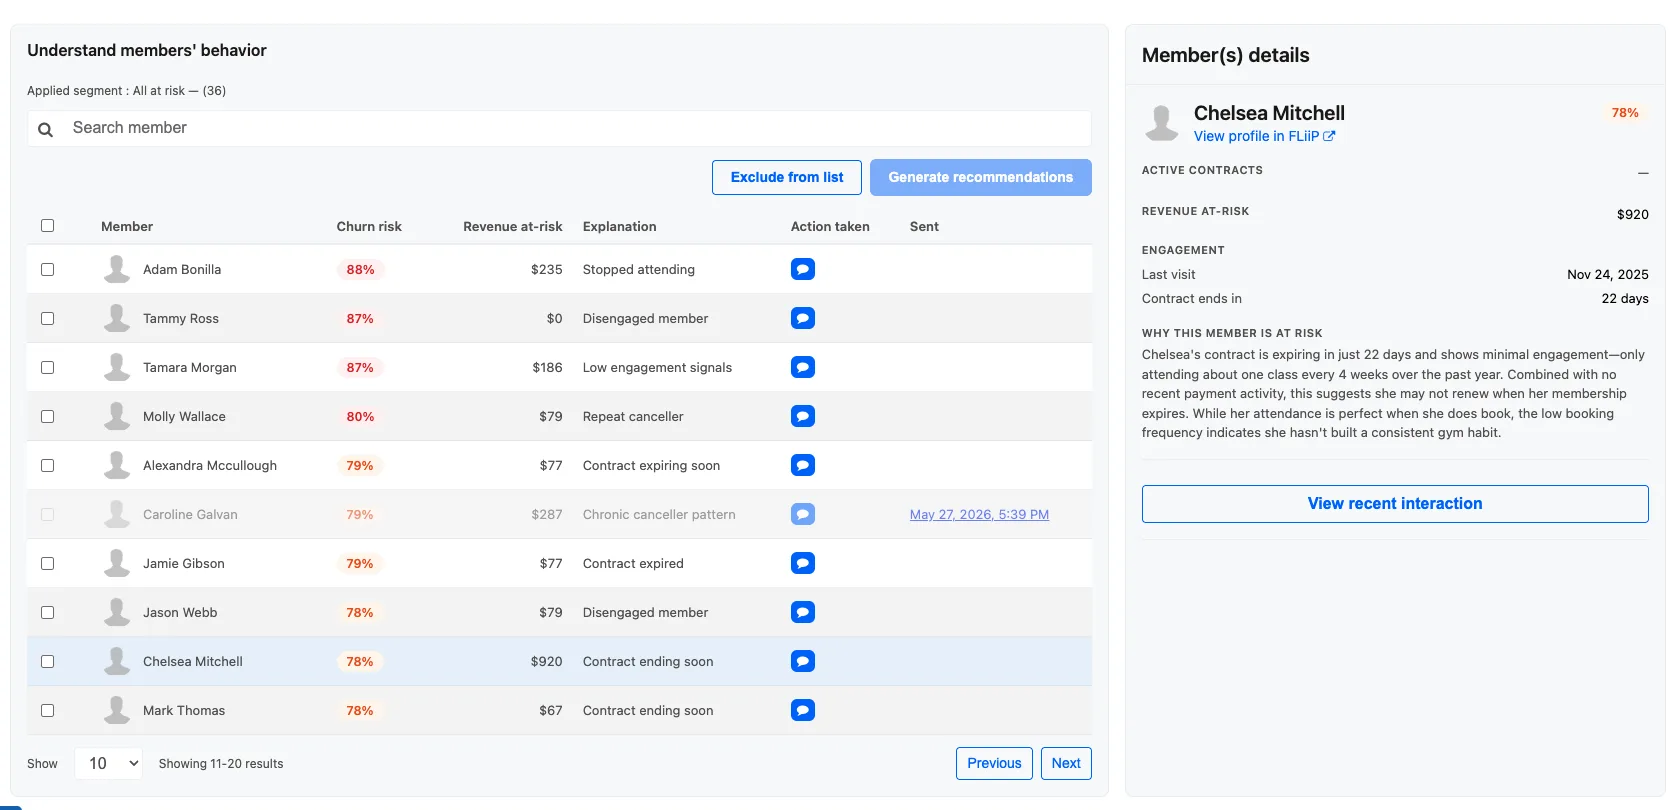Open message action for Molly Wallace

coord(802,416)
